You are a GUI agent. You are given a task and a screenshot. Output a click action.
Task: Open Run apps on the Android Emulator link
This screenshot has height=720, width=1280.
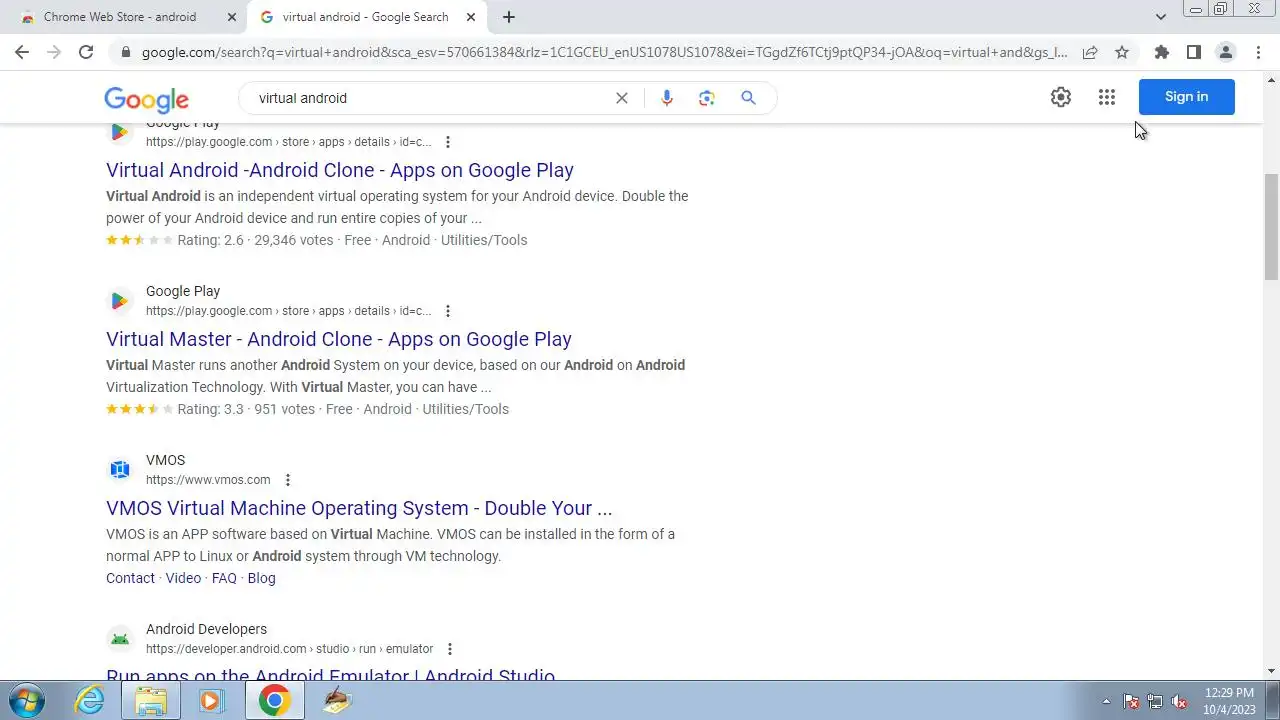coord(330,674)
